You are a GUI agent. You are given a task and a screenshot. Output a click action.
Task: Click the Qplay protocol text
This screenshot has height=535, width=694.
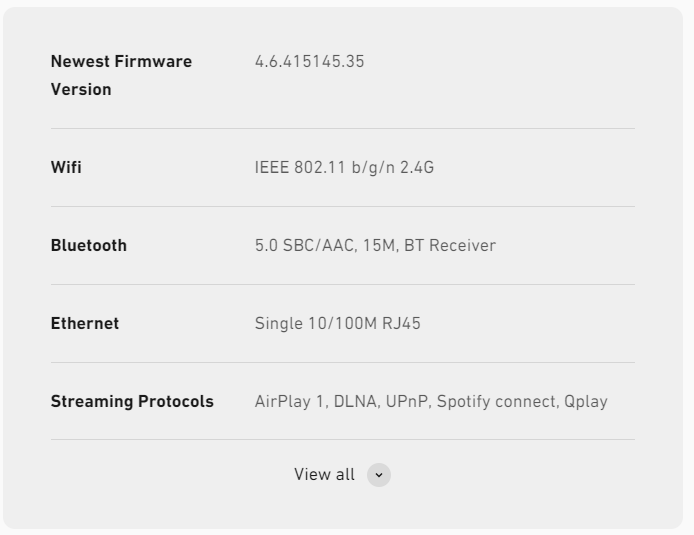586,401
